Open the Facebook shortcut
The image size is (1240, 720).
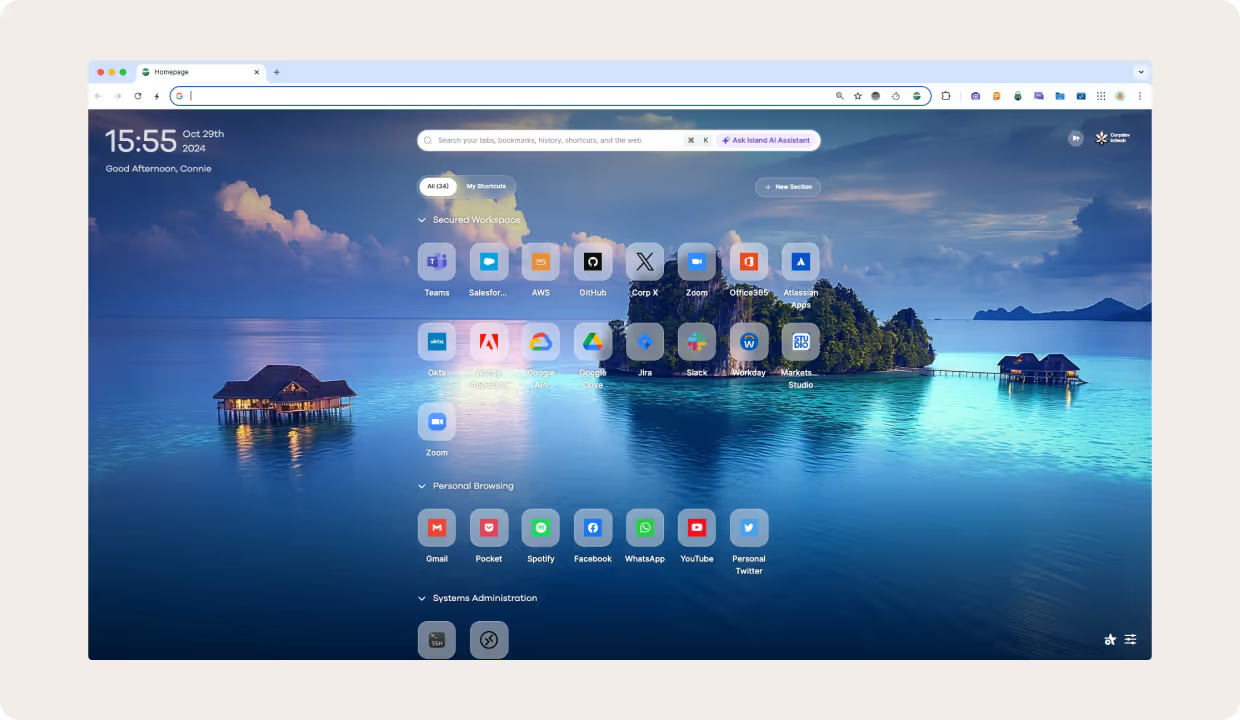pos(593,528)
